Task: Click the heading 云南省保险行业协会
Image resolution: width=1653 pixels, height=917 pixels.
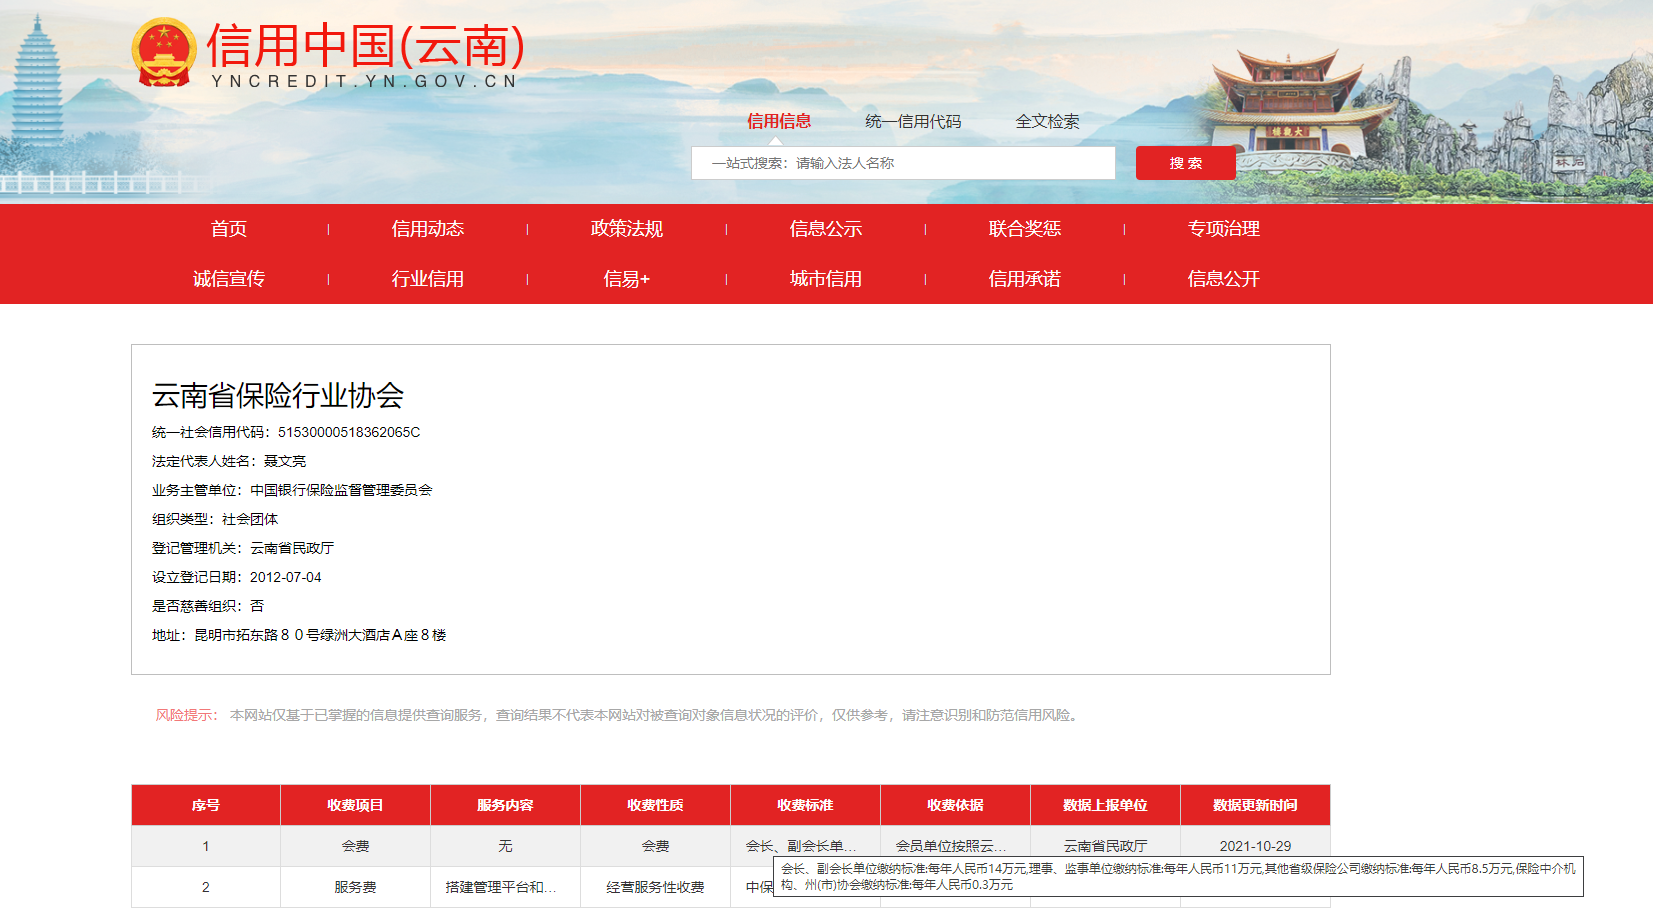Action: click(x=278, y=396)
